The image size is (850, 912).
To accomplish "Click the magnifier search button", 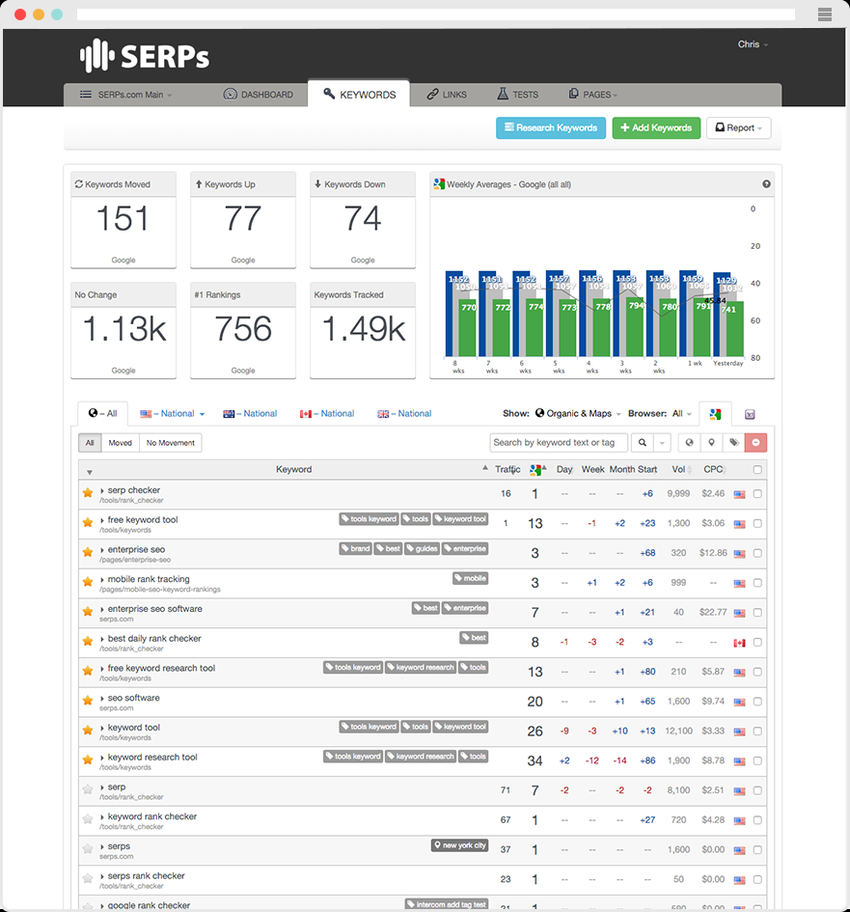I will click(x=642, y=442).
